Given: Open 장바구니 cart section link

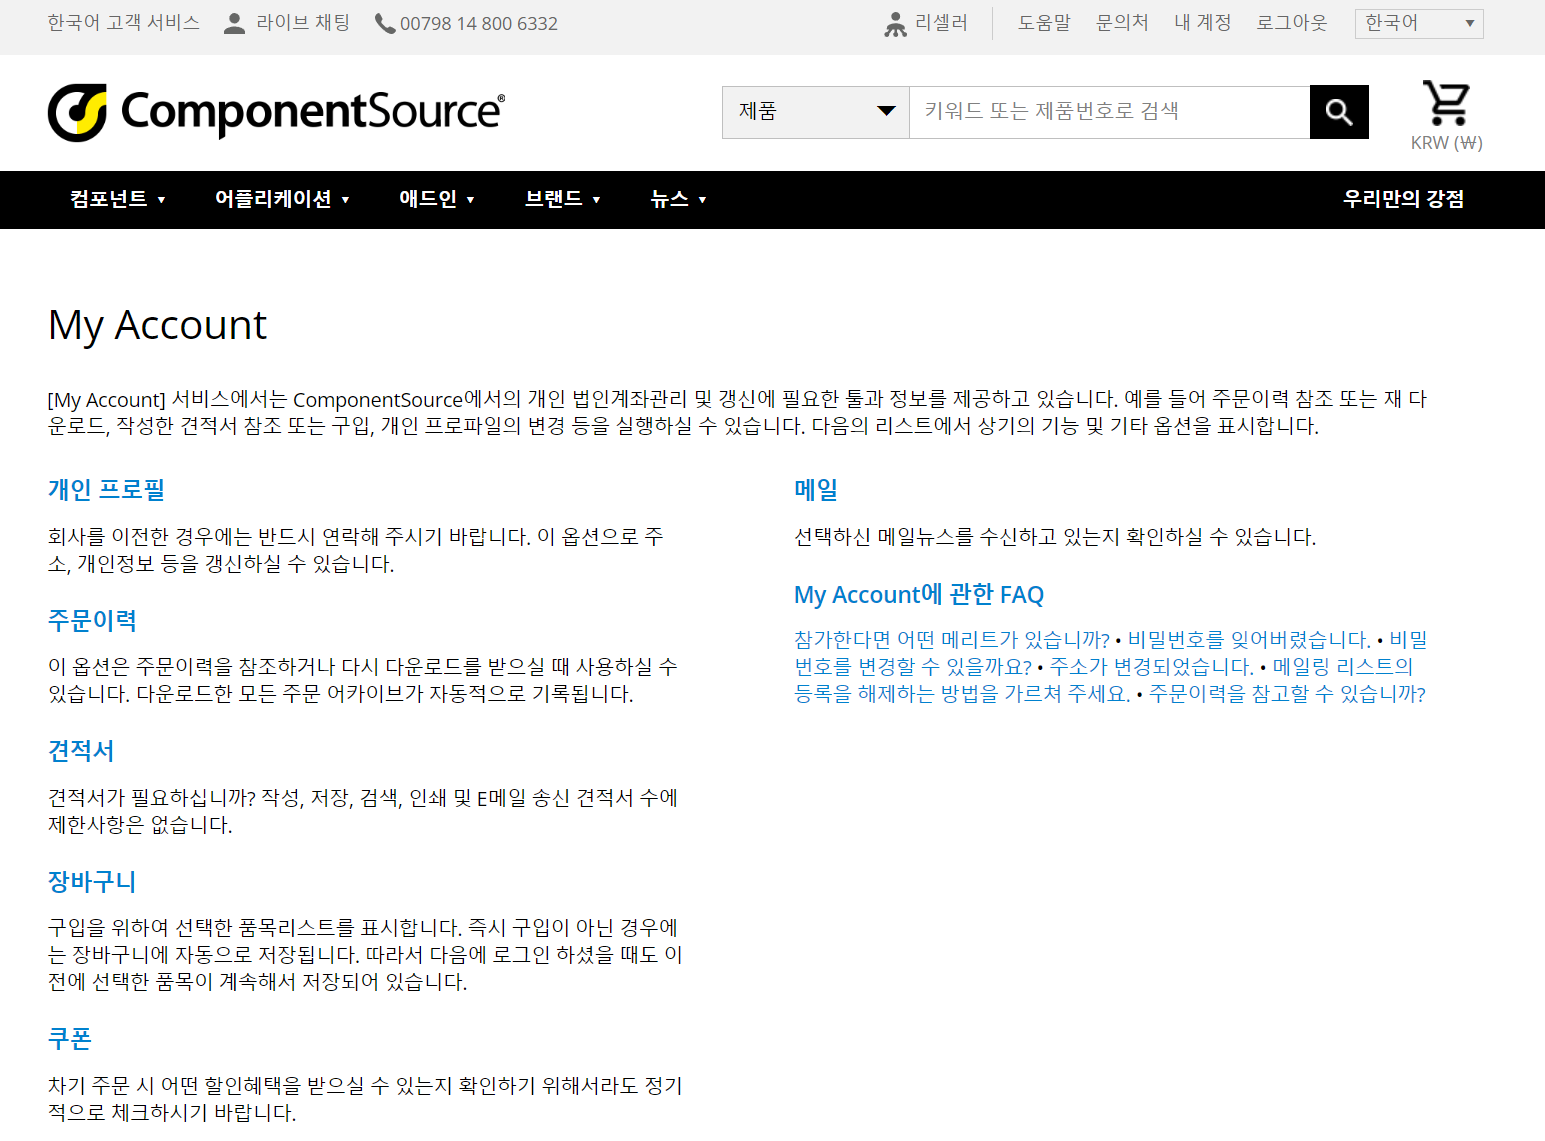Looking at the screenshot, I should point(92,882).
